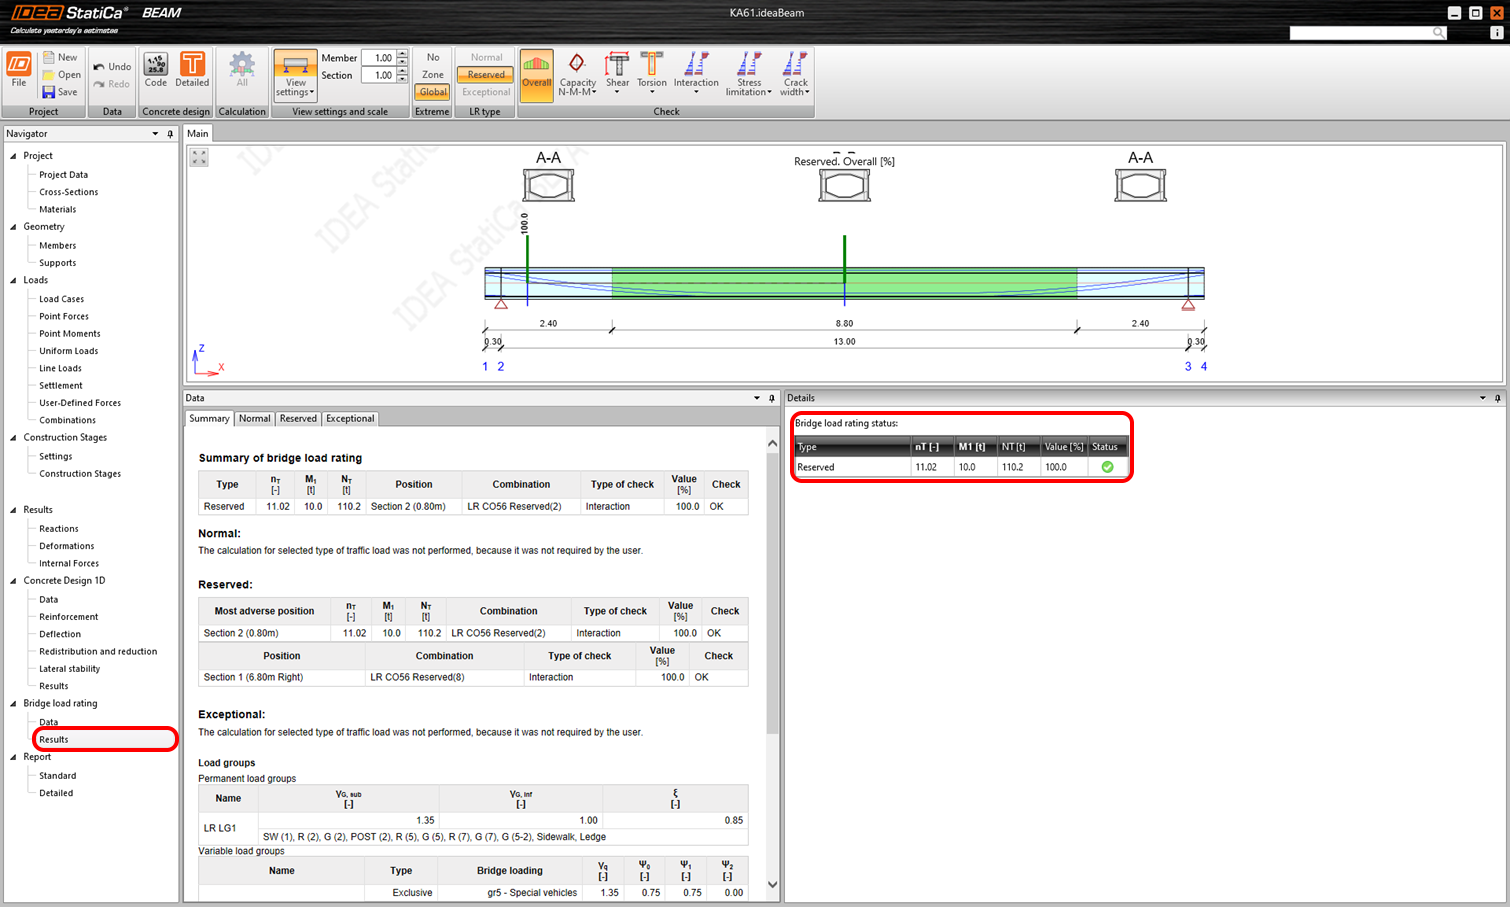This screenshot has height=907, width=1510.
Task: Click the Data panel vertical scrollbar
Action: (772, 600)
